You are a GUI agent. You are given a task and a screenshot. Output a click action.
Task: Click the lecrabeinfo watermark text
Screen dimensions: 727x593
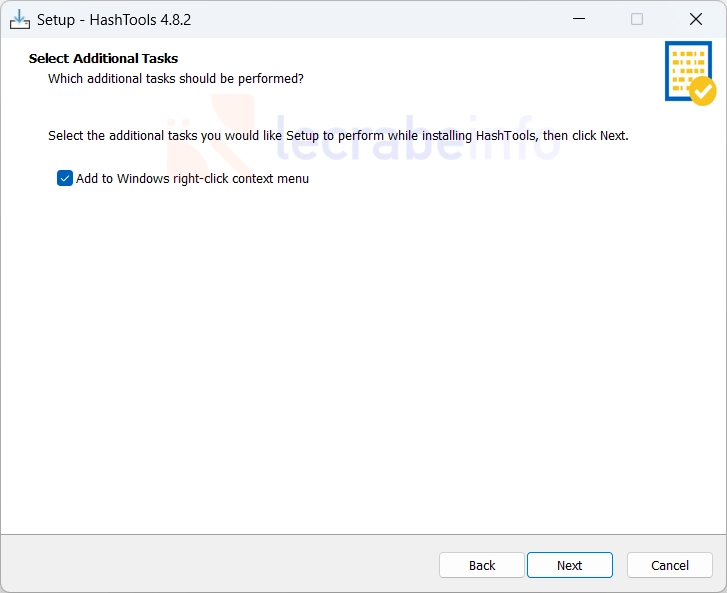(x=417, y=138)
